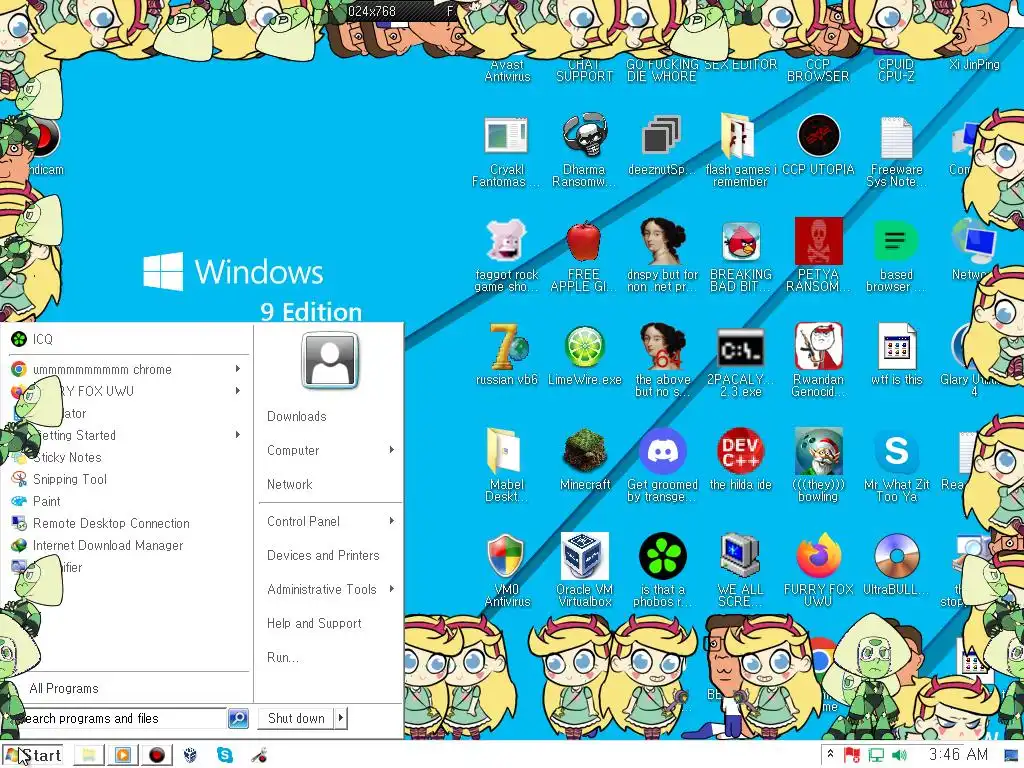Open the Dharma Ransomware skull desktop icon
Image resolution: width=1024 pixels, height=768 pixels.
coord(584,136)
